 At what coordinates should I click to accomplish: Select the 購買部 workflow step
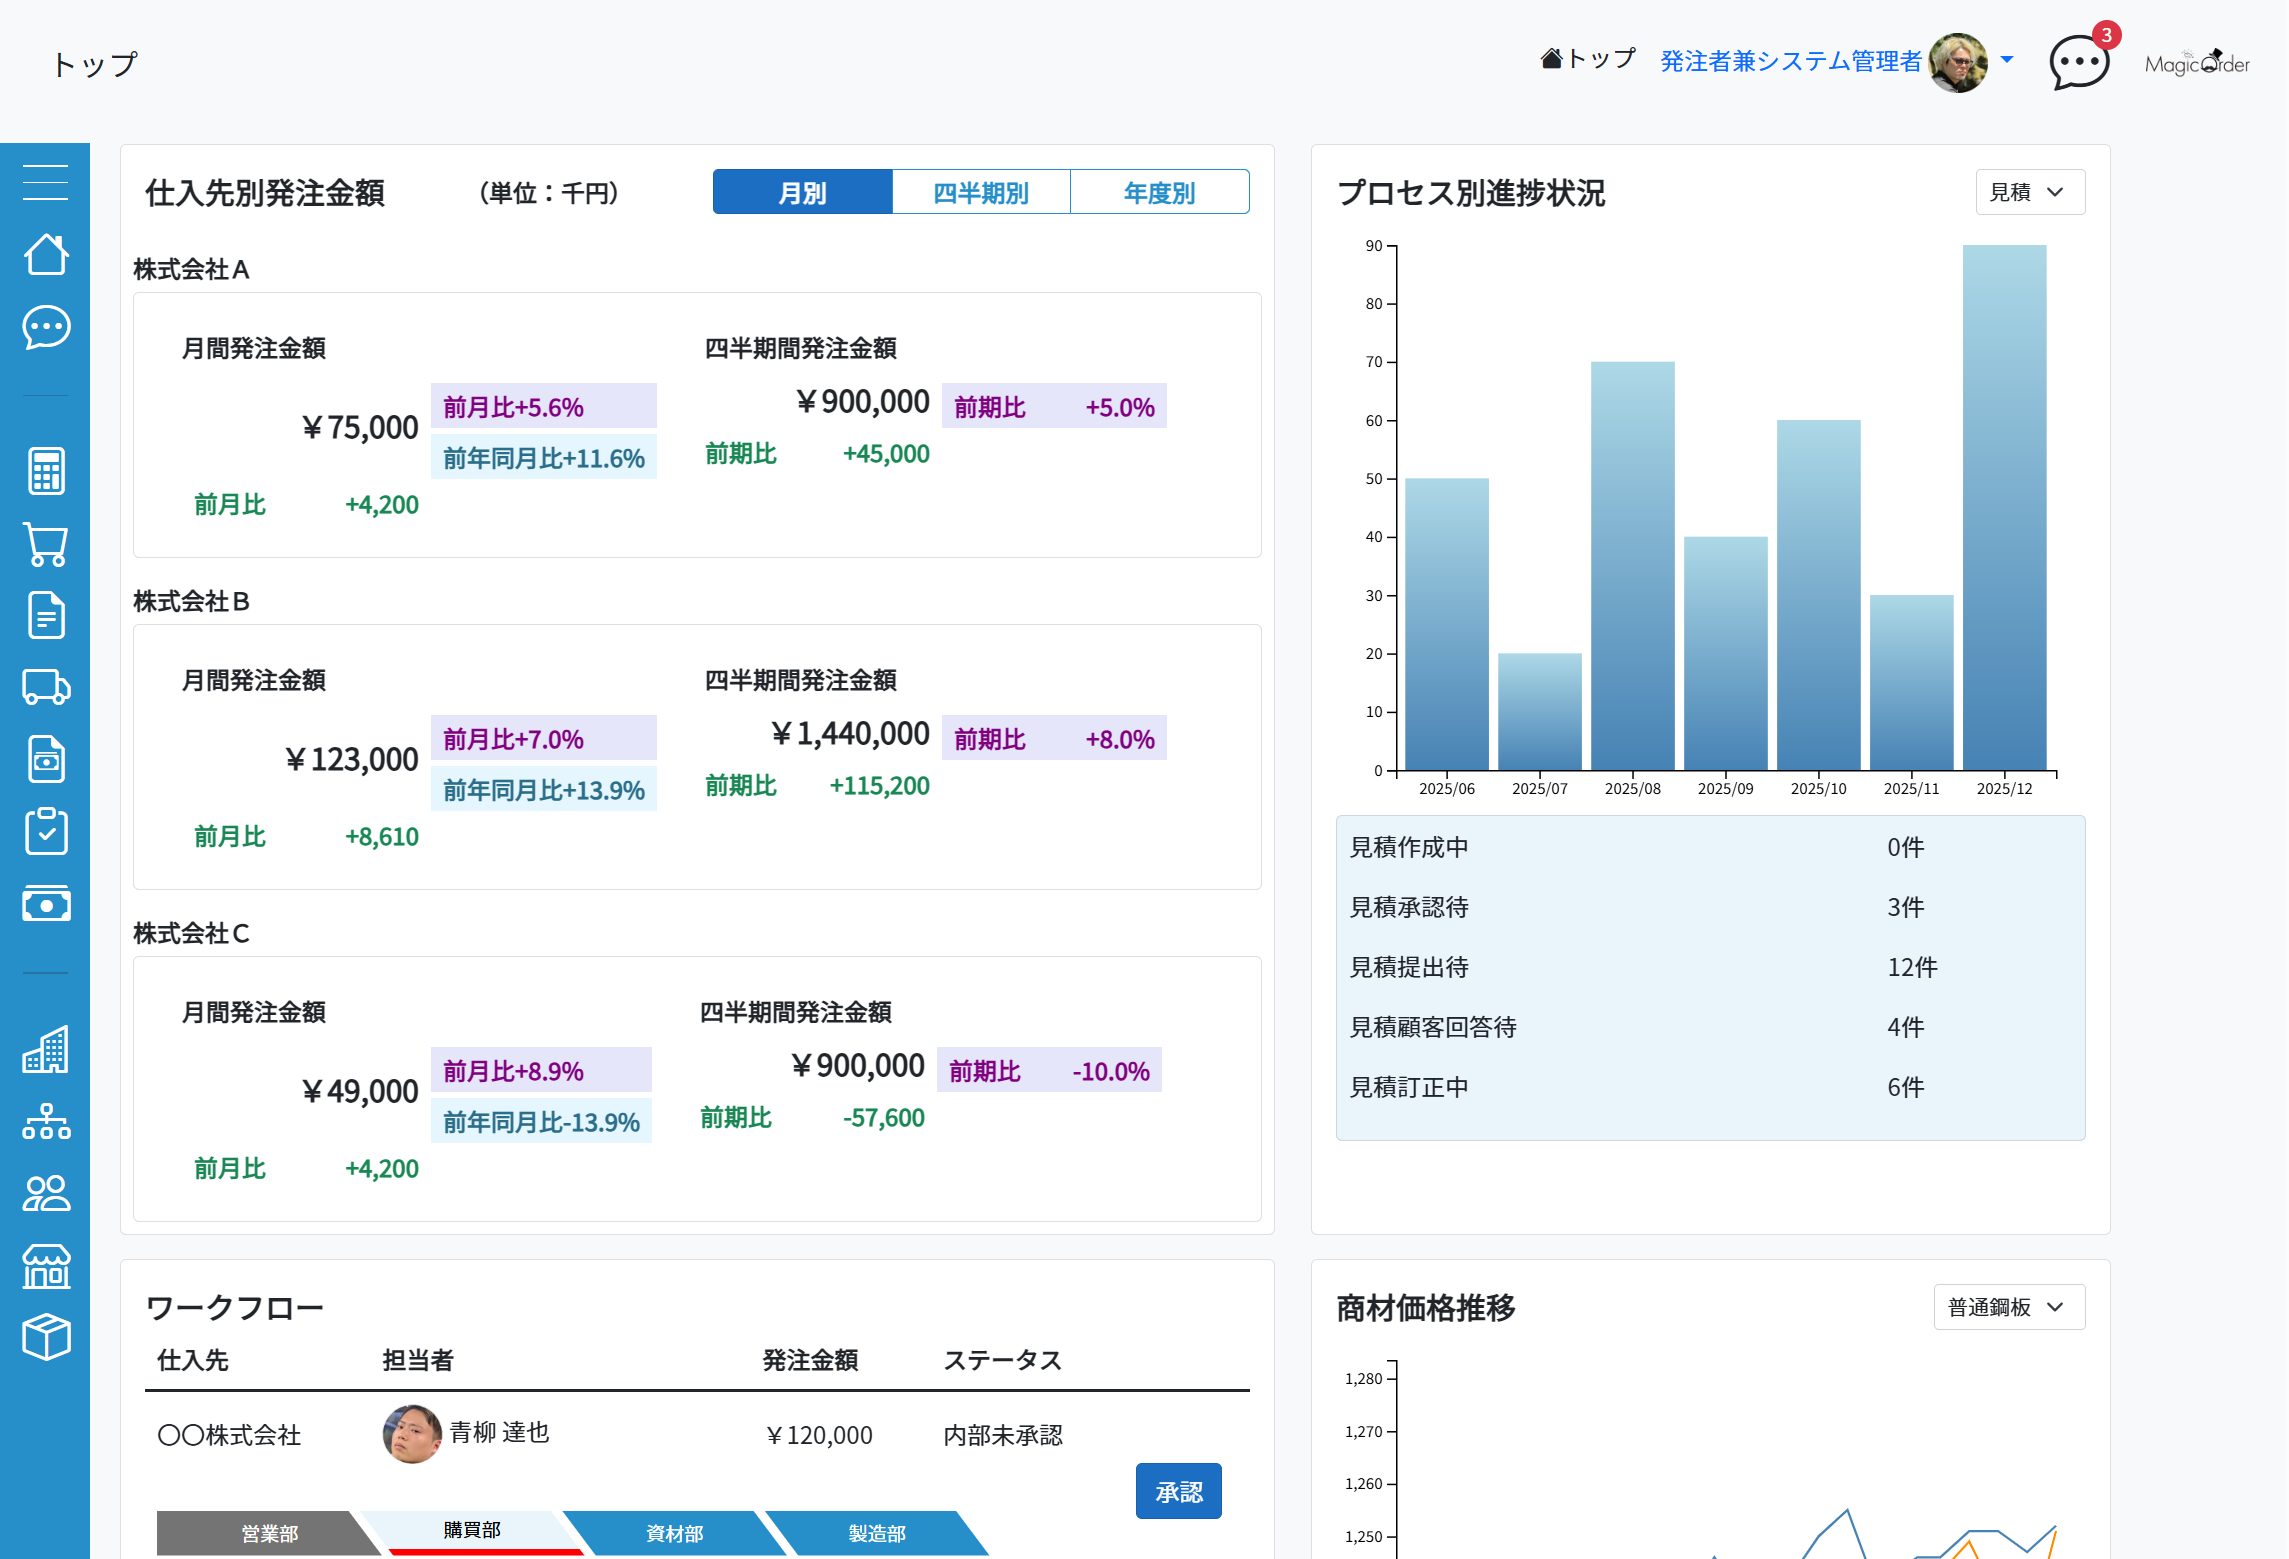coord(472,1531)
